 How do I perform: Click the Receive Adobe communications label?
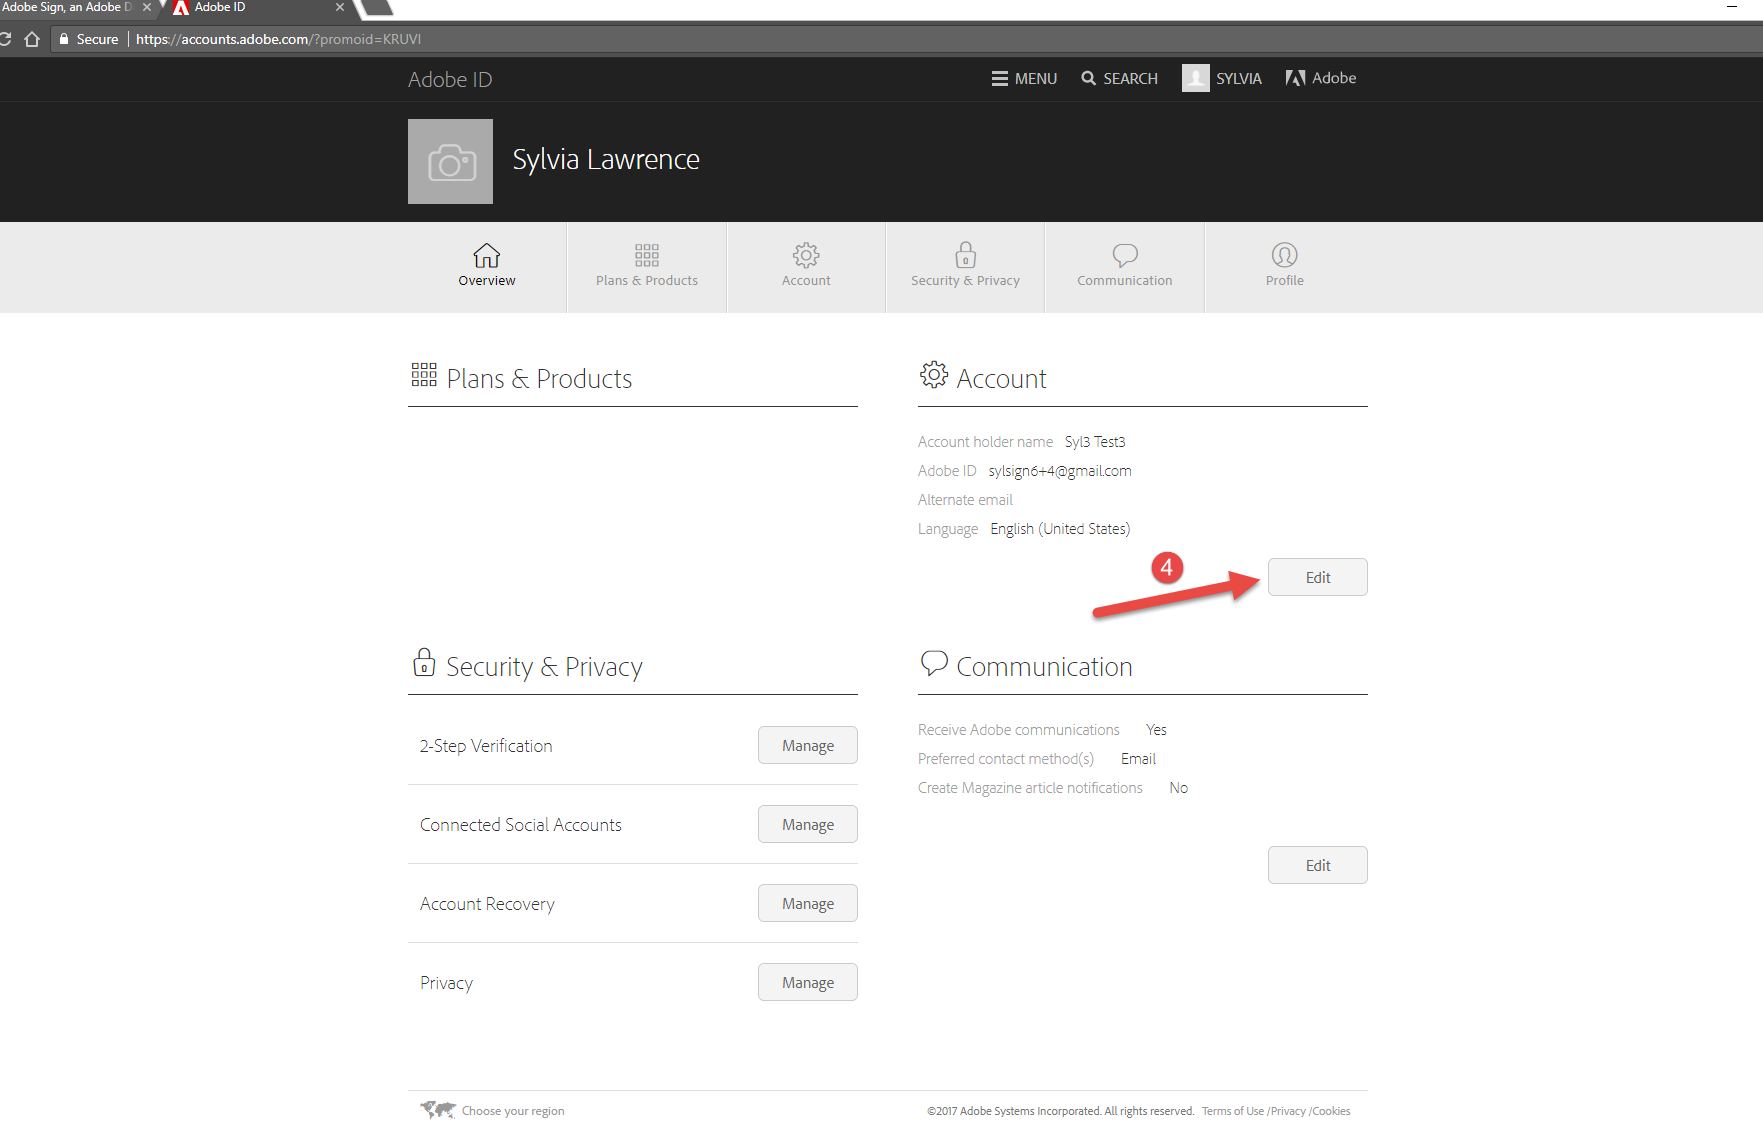[x=1019, y=730]
